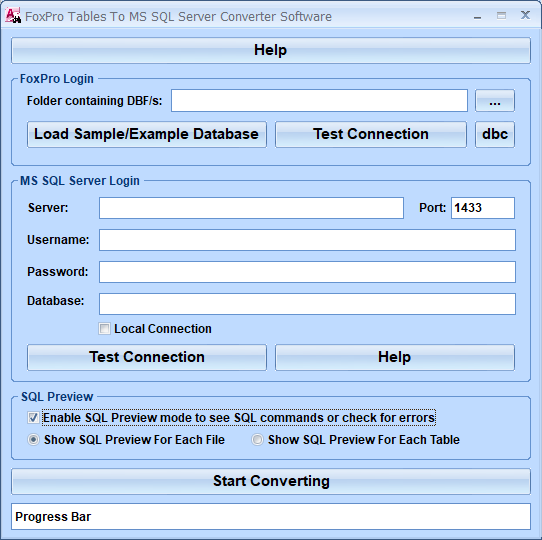
Task: Click the Progress Bar area
Action: click(271, 516)
